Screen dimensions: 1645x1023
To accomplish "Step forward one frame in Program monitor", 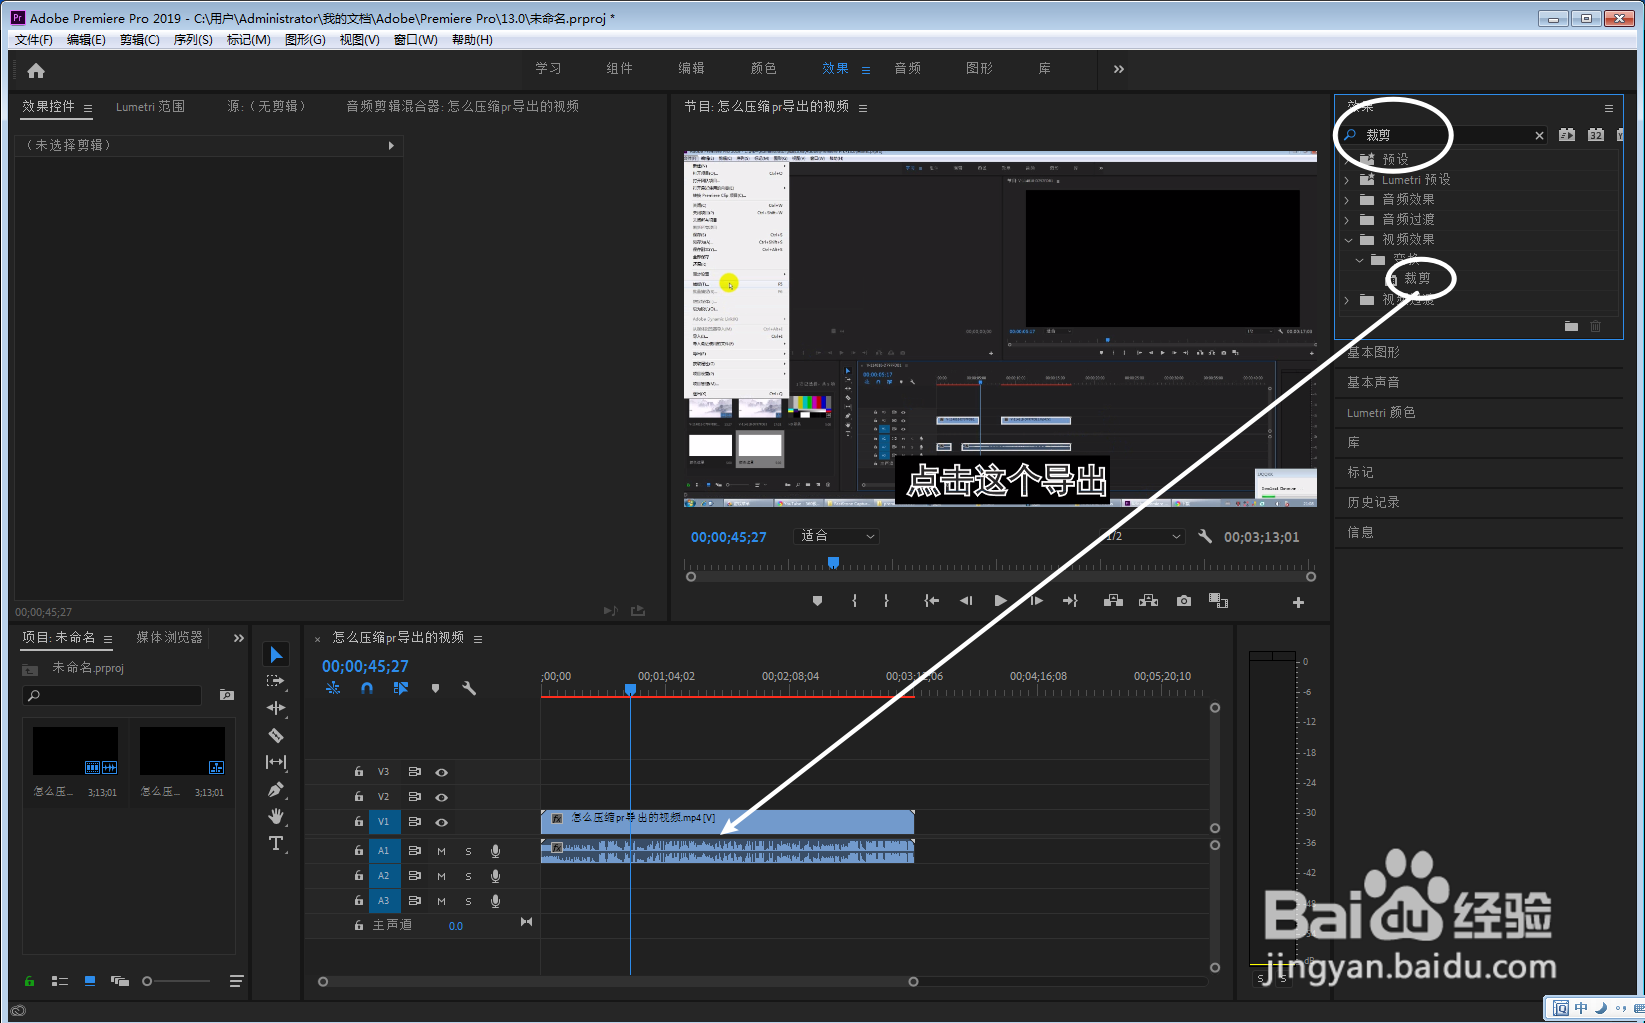I will [1036, 601].
